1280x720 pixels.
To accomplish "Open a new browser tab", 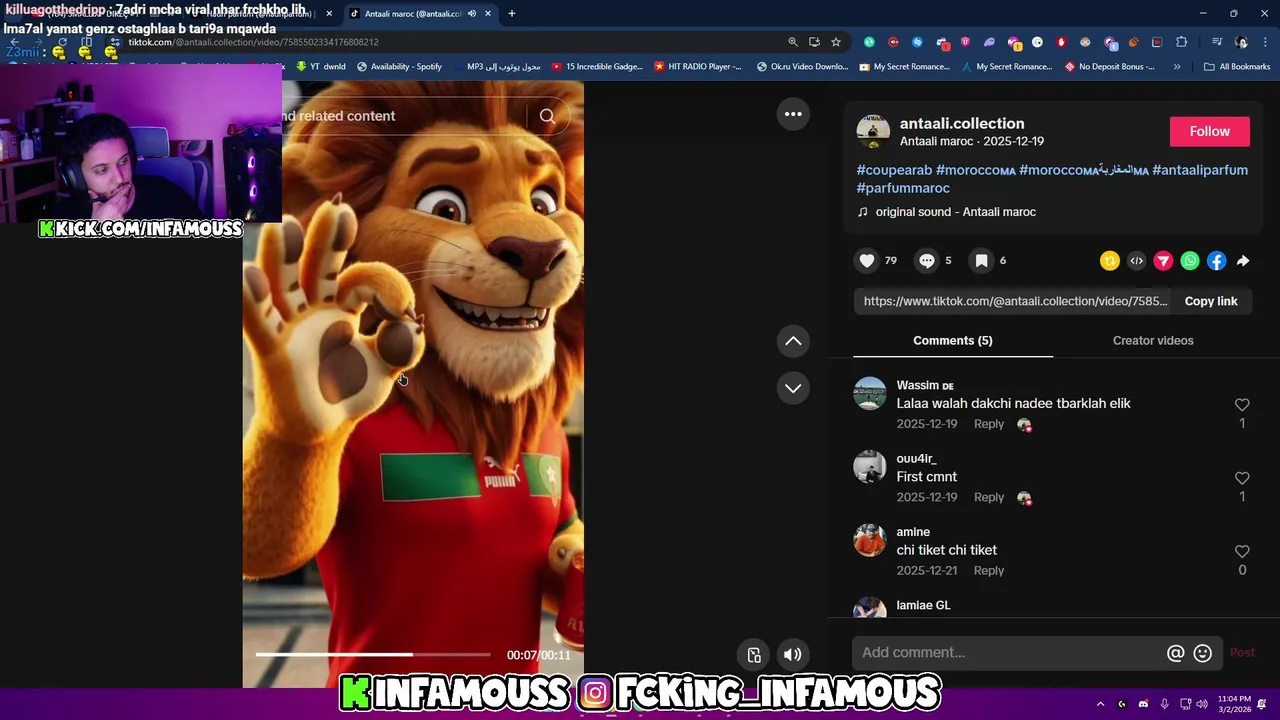I will tap(512, 14).
